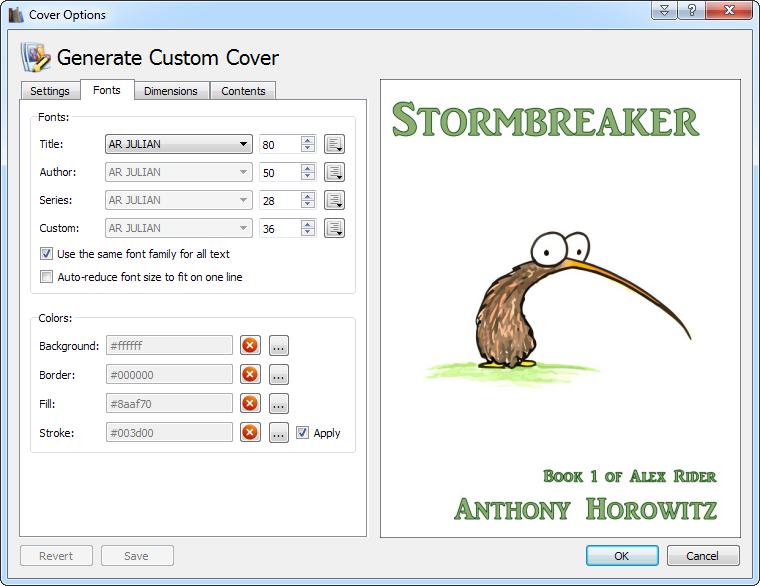Clear the Stroke color value
This screenshot has width=760, height=586.
coord(250,433)
